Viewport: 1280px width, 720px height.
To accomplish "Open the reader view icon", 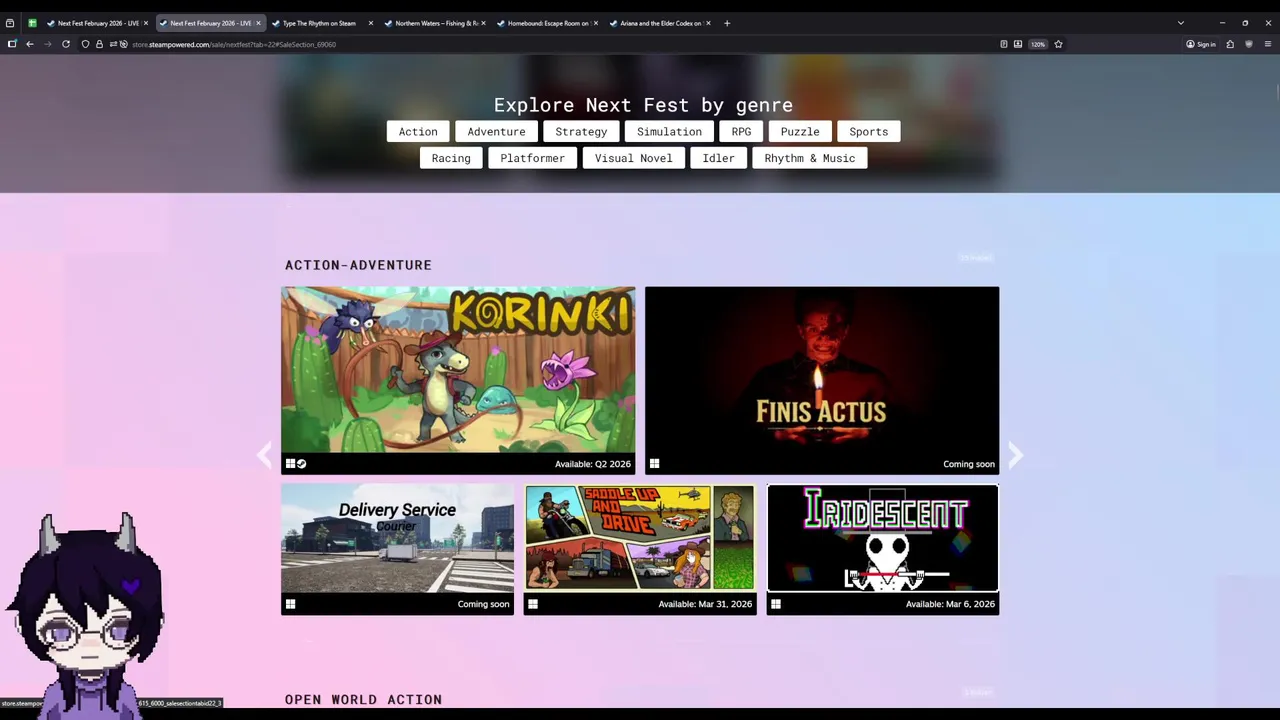I will [x=1004, y=44].
